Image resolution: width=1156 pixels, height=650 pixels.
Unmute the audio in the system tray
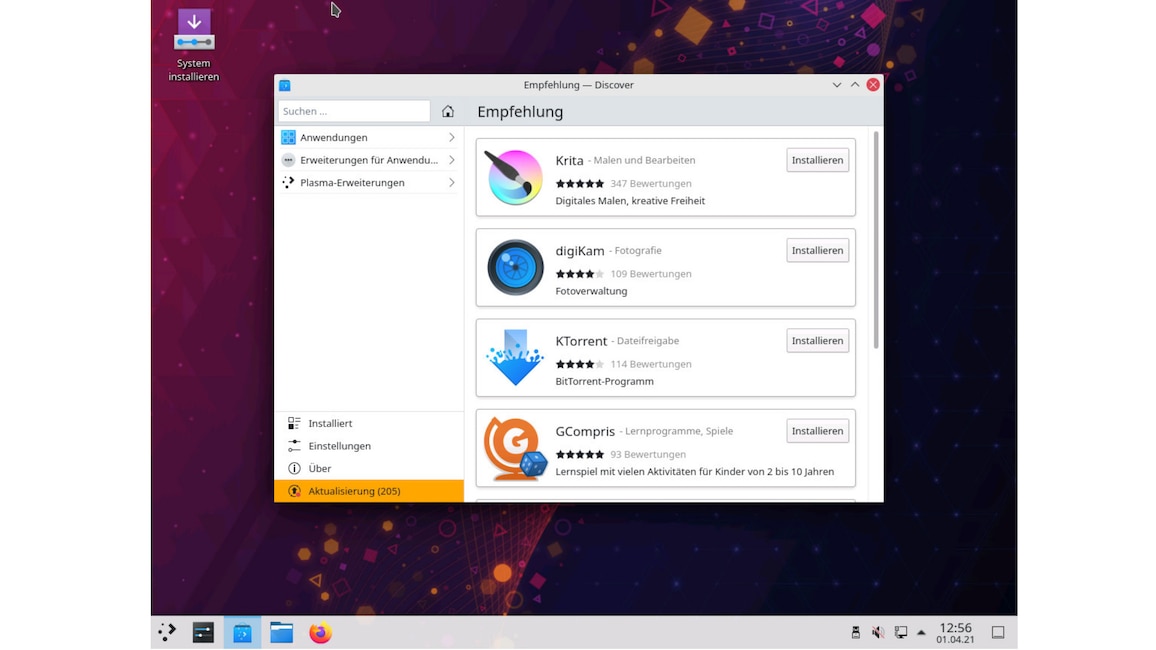(x=877, y=632)
